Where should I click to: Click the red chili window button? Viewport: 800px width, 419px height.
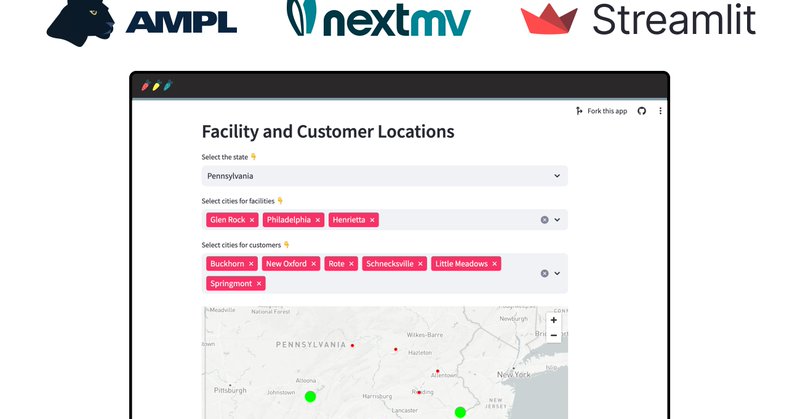(145, 85)
